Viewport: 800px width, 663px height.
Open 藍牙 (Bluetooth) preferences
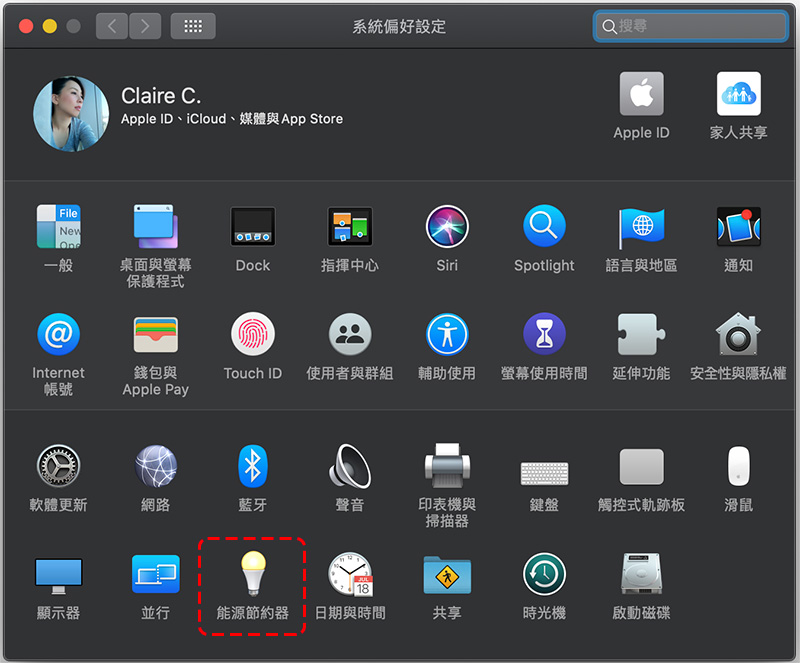[x=253, y=466]
